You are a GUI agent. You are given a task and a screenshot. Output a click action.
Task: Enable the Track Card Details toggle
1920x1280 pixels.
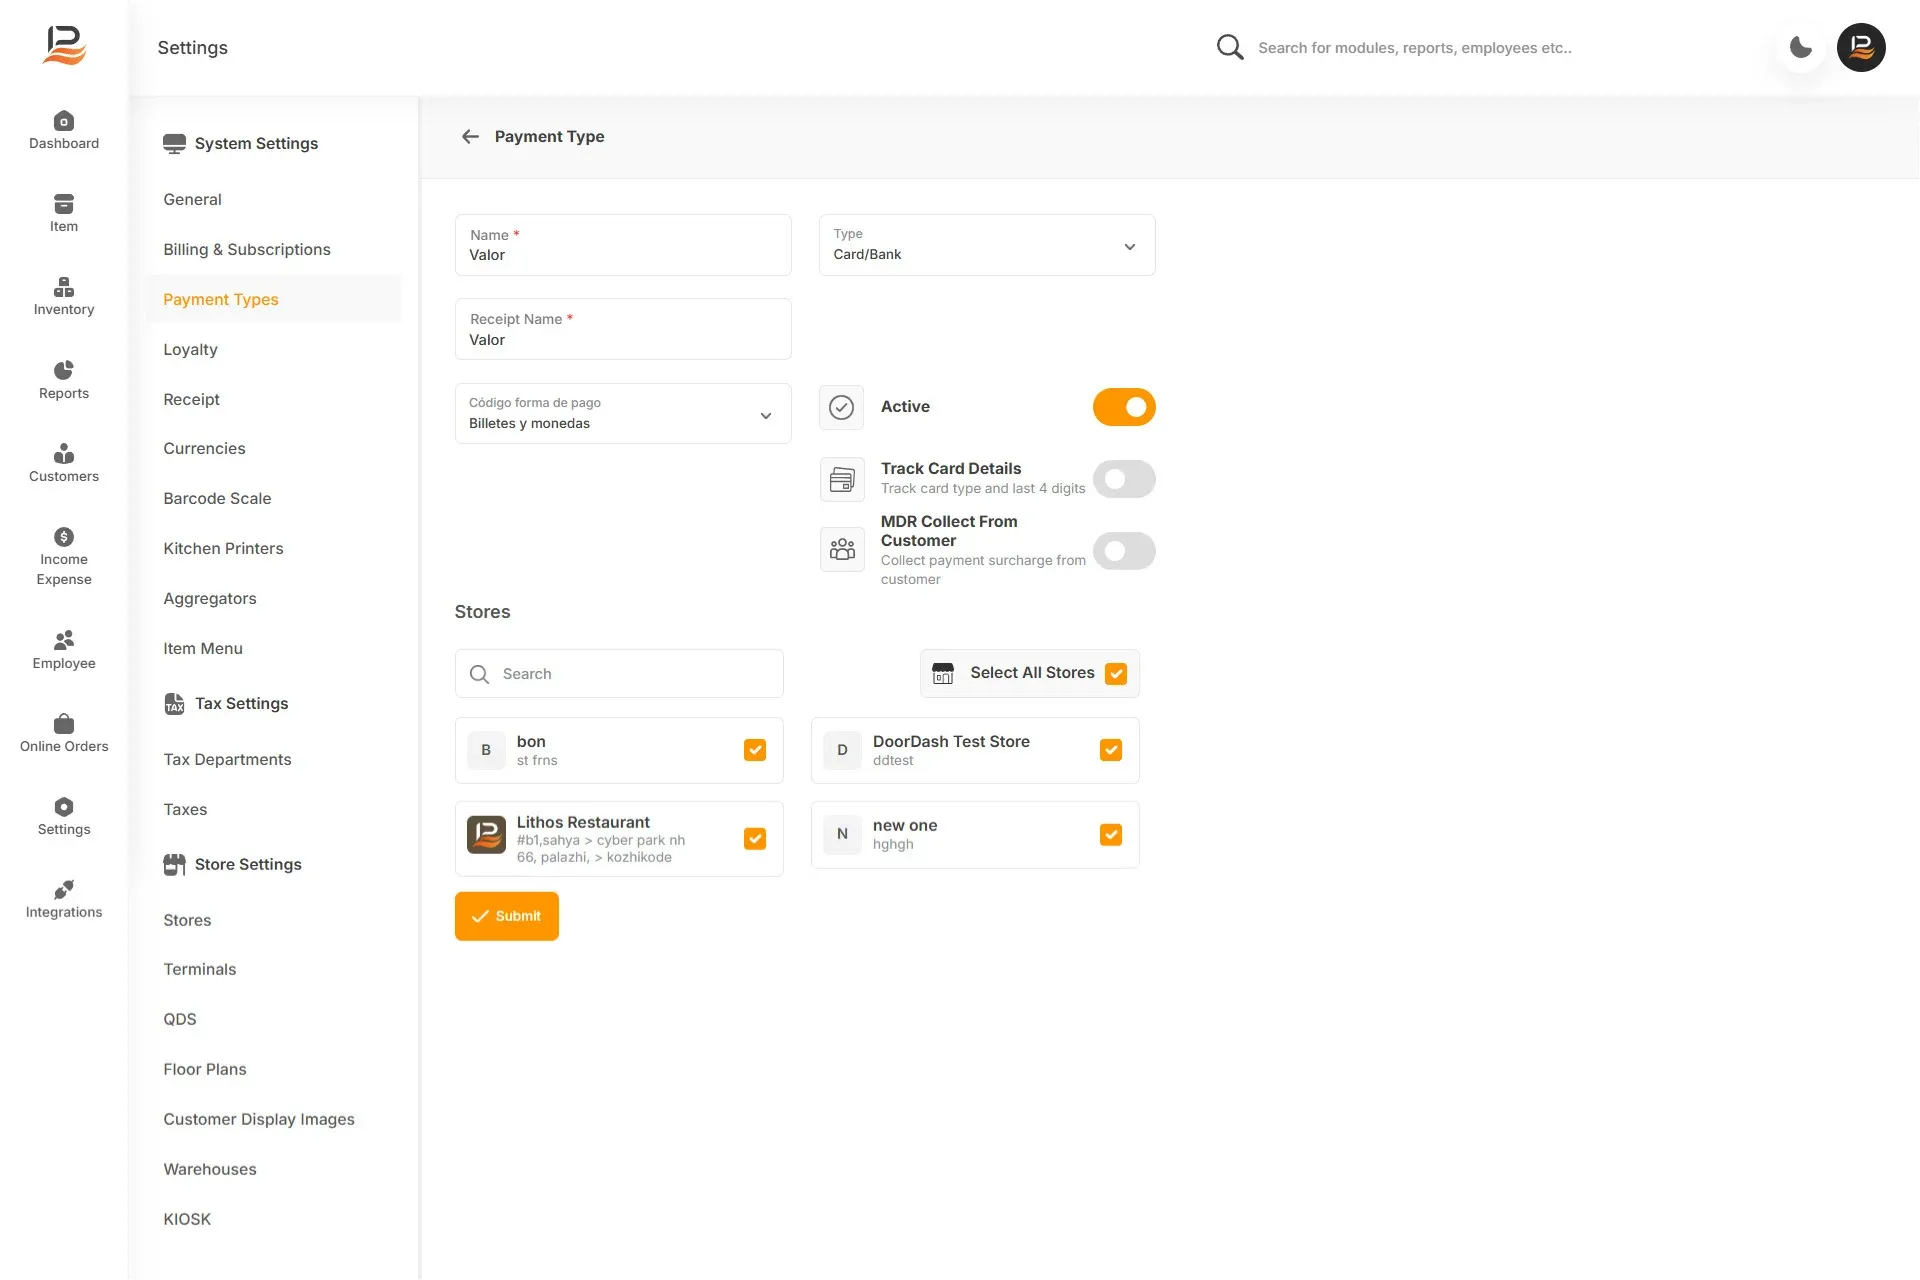coord(1124,479)
